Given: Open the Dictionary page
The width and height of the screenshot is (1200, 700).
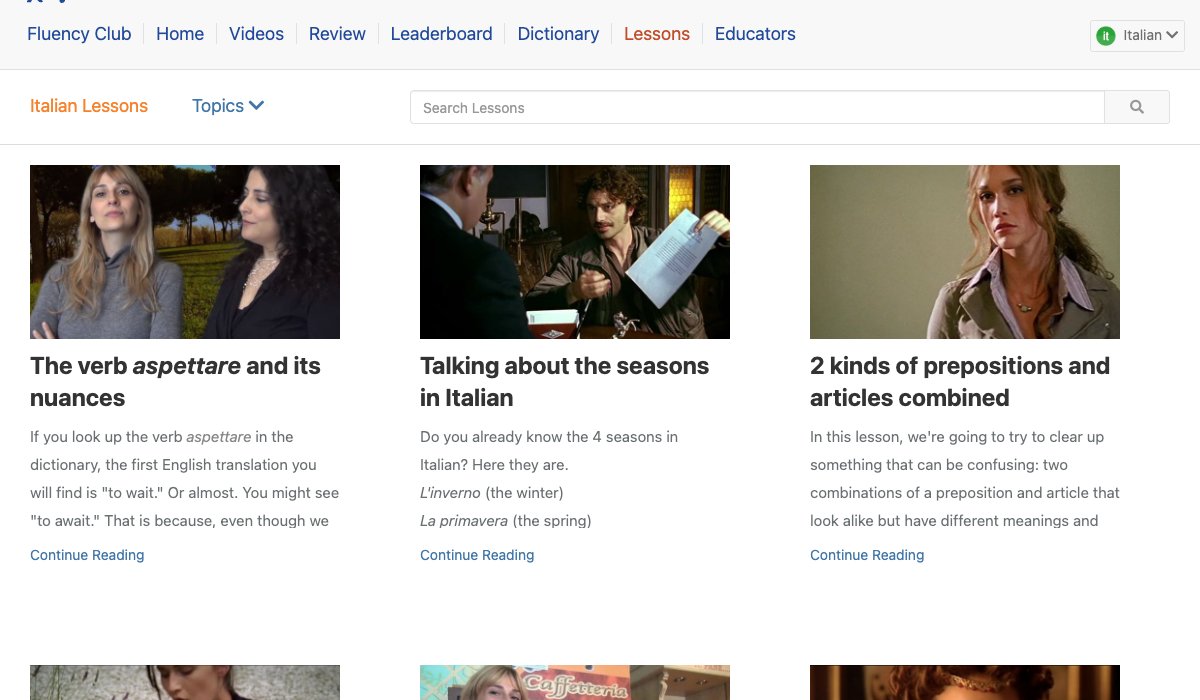Looking at the screenshot, I should (558, 34).
